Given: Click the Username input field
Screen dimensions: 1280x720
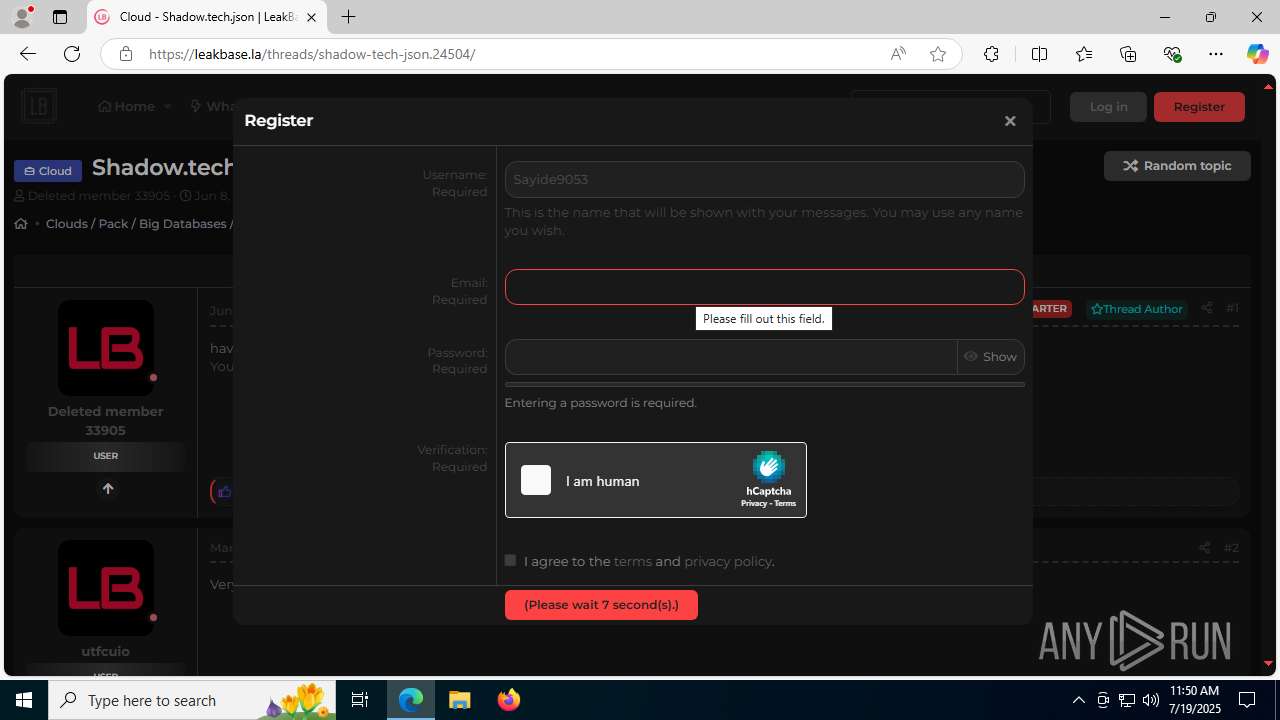Looking at the screenshot, I should coord(764,179).
